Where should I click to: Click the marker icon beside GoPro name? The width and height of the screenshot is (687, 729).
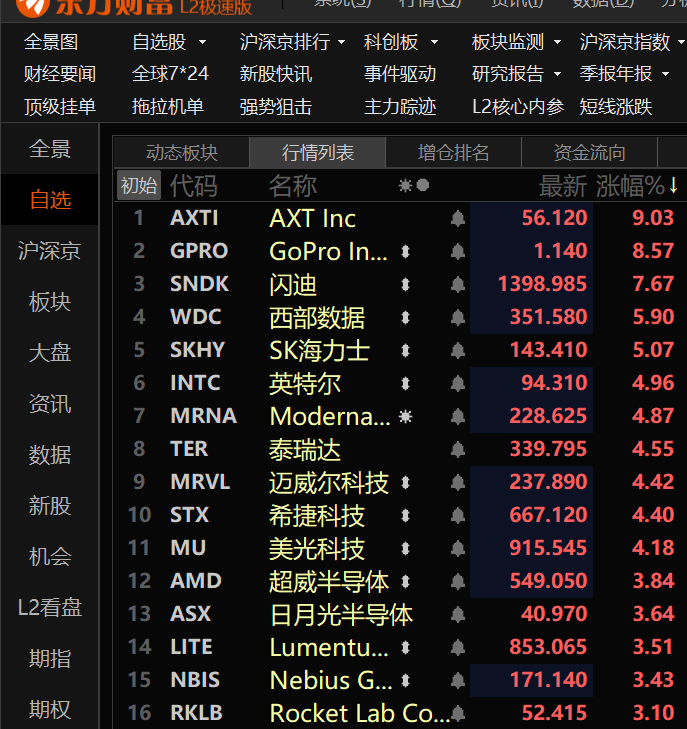click(405, 252)
